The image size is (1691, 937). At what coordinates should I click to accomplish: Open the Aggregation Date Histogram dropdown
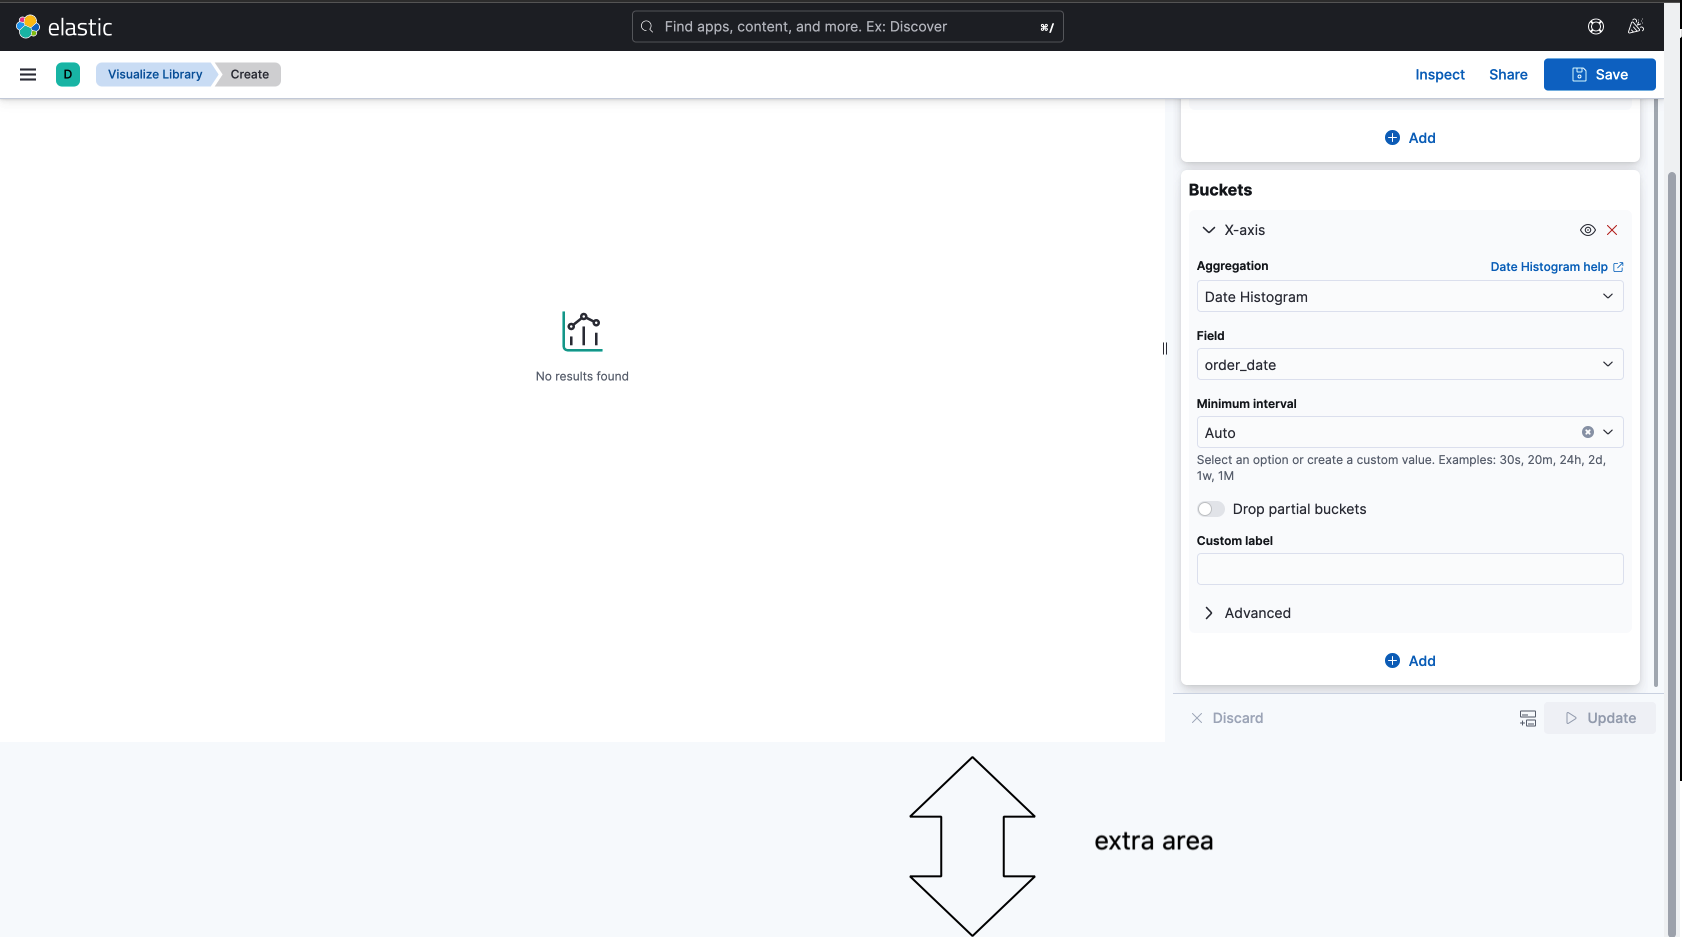[1410, 296]
